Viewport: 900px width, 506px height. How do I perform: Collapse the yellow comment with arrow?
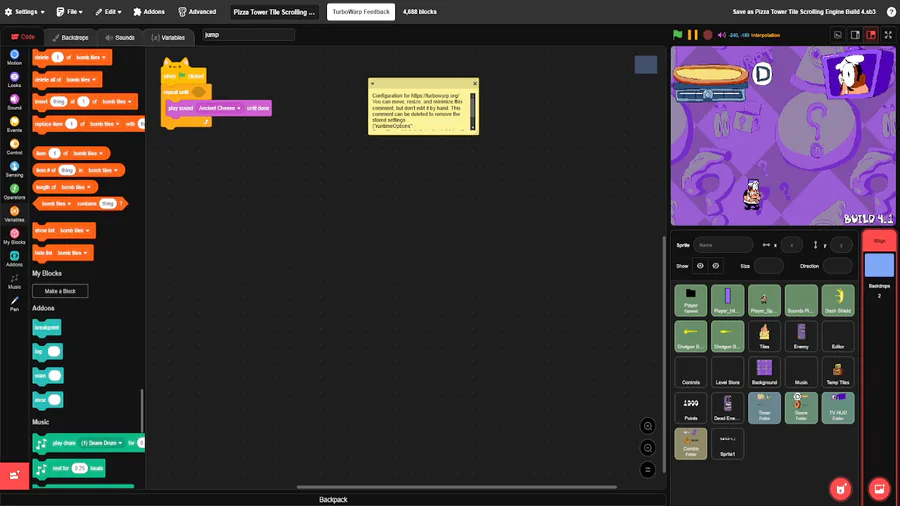(x=373, y=84)
